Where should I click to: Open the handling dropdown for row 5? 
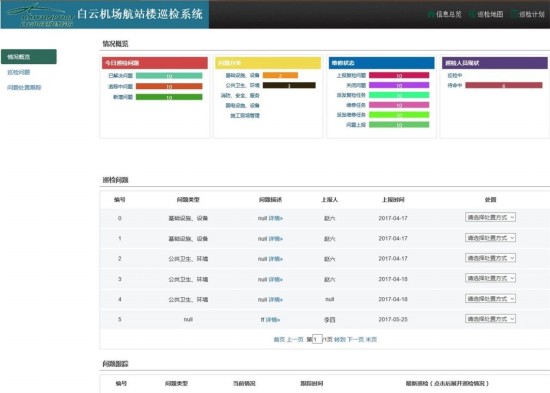click(490, 319)
